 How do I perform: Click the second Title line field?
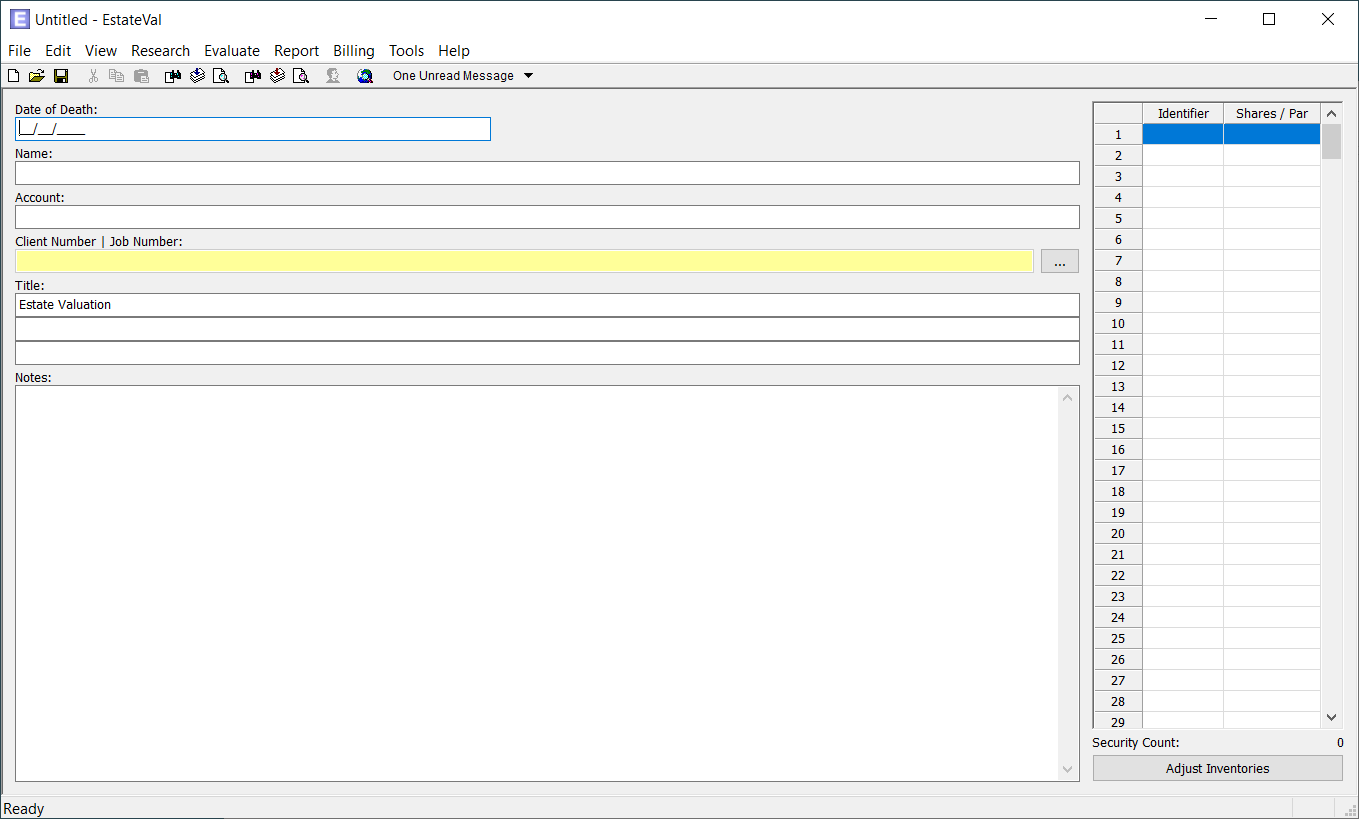click(x=547, y=329)
